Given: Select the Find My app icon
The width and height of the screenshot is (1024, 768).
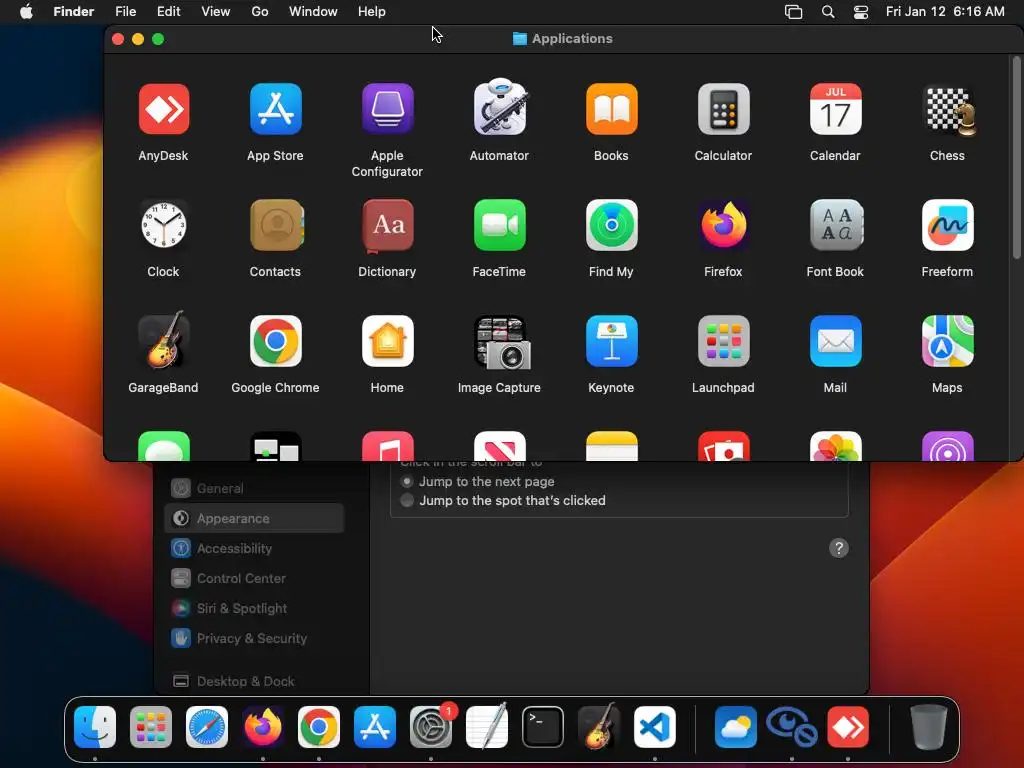Looking at the screenshot, I should (611, 225).
